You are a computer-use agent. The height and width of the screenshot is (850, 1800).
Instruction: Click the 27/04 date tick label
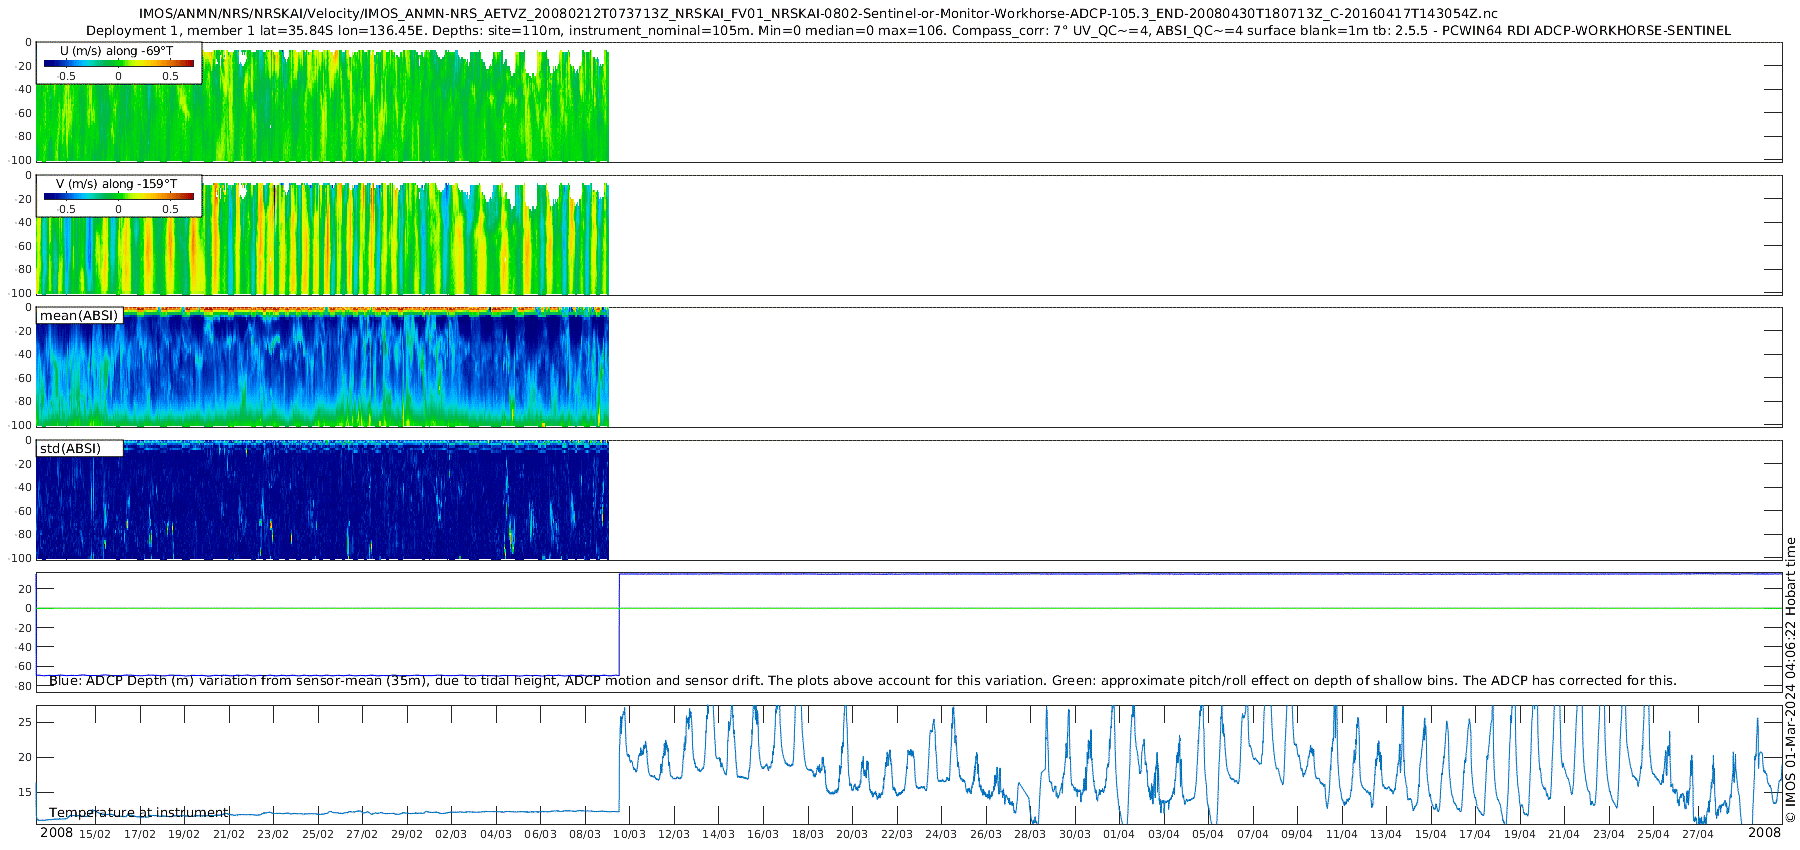click(1698, 834)
